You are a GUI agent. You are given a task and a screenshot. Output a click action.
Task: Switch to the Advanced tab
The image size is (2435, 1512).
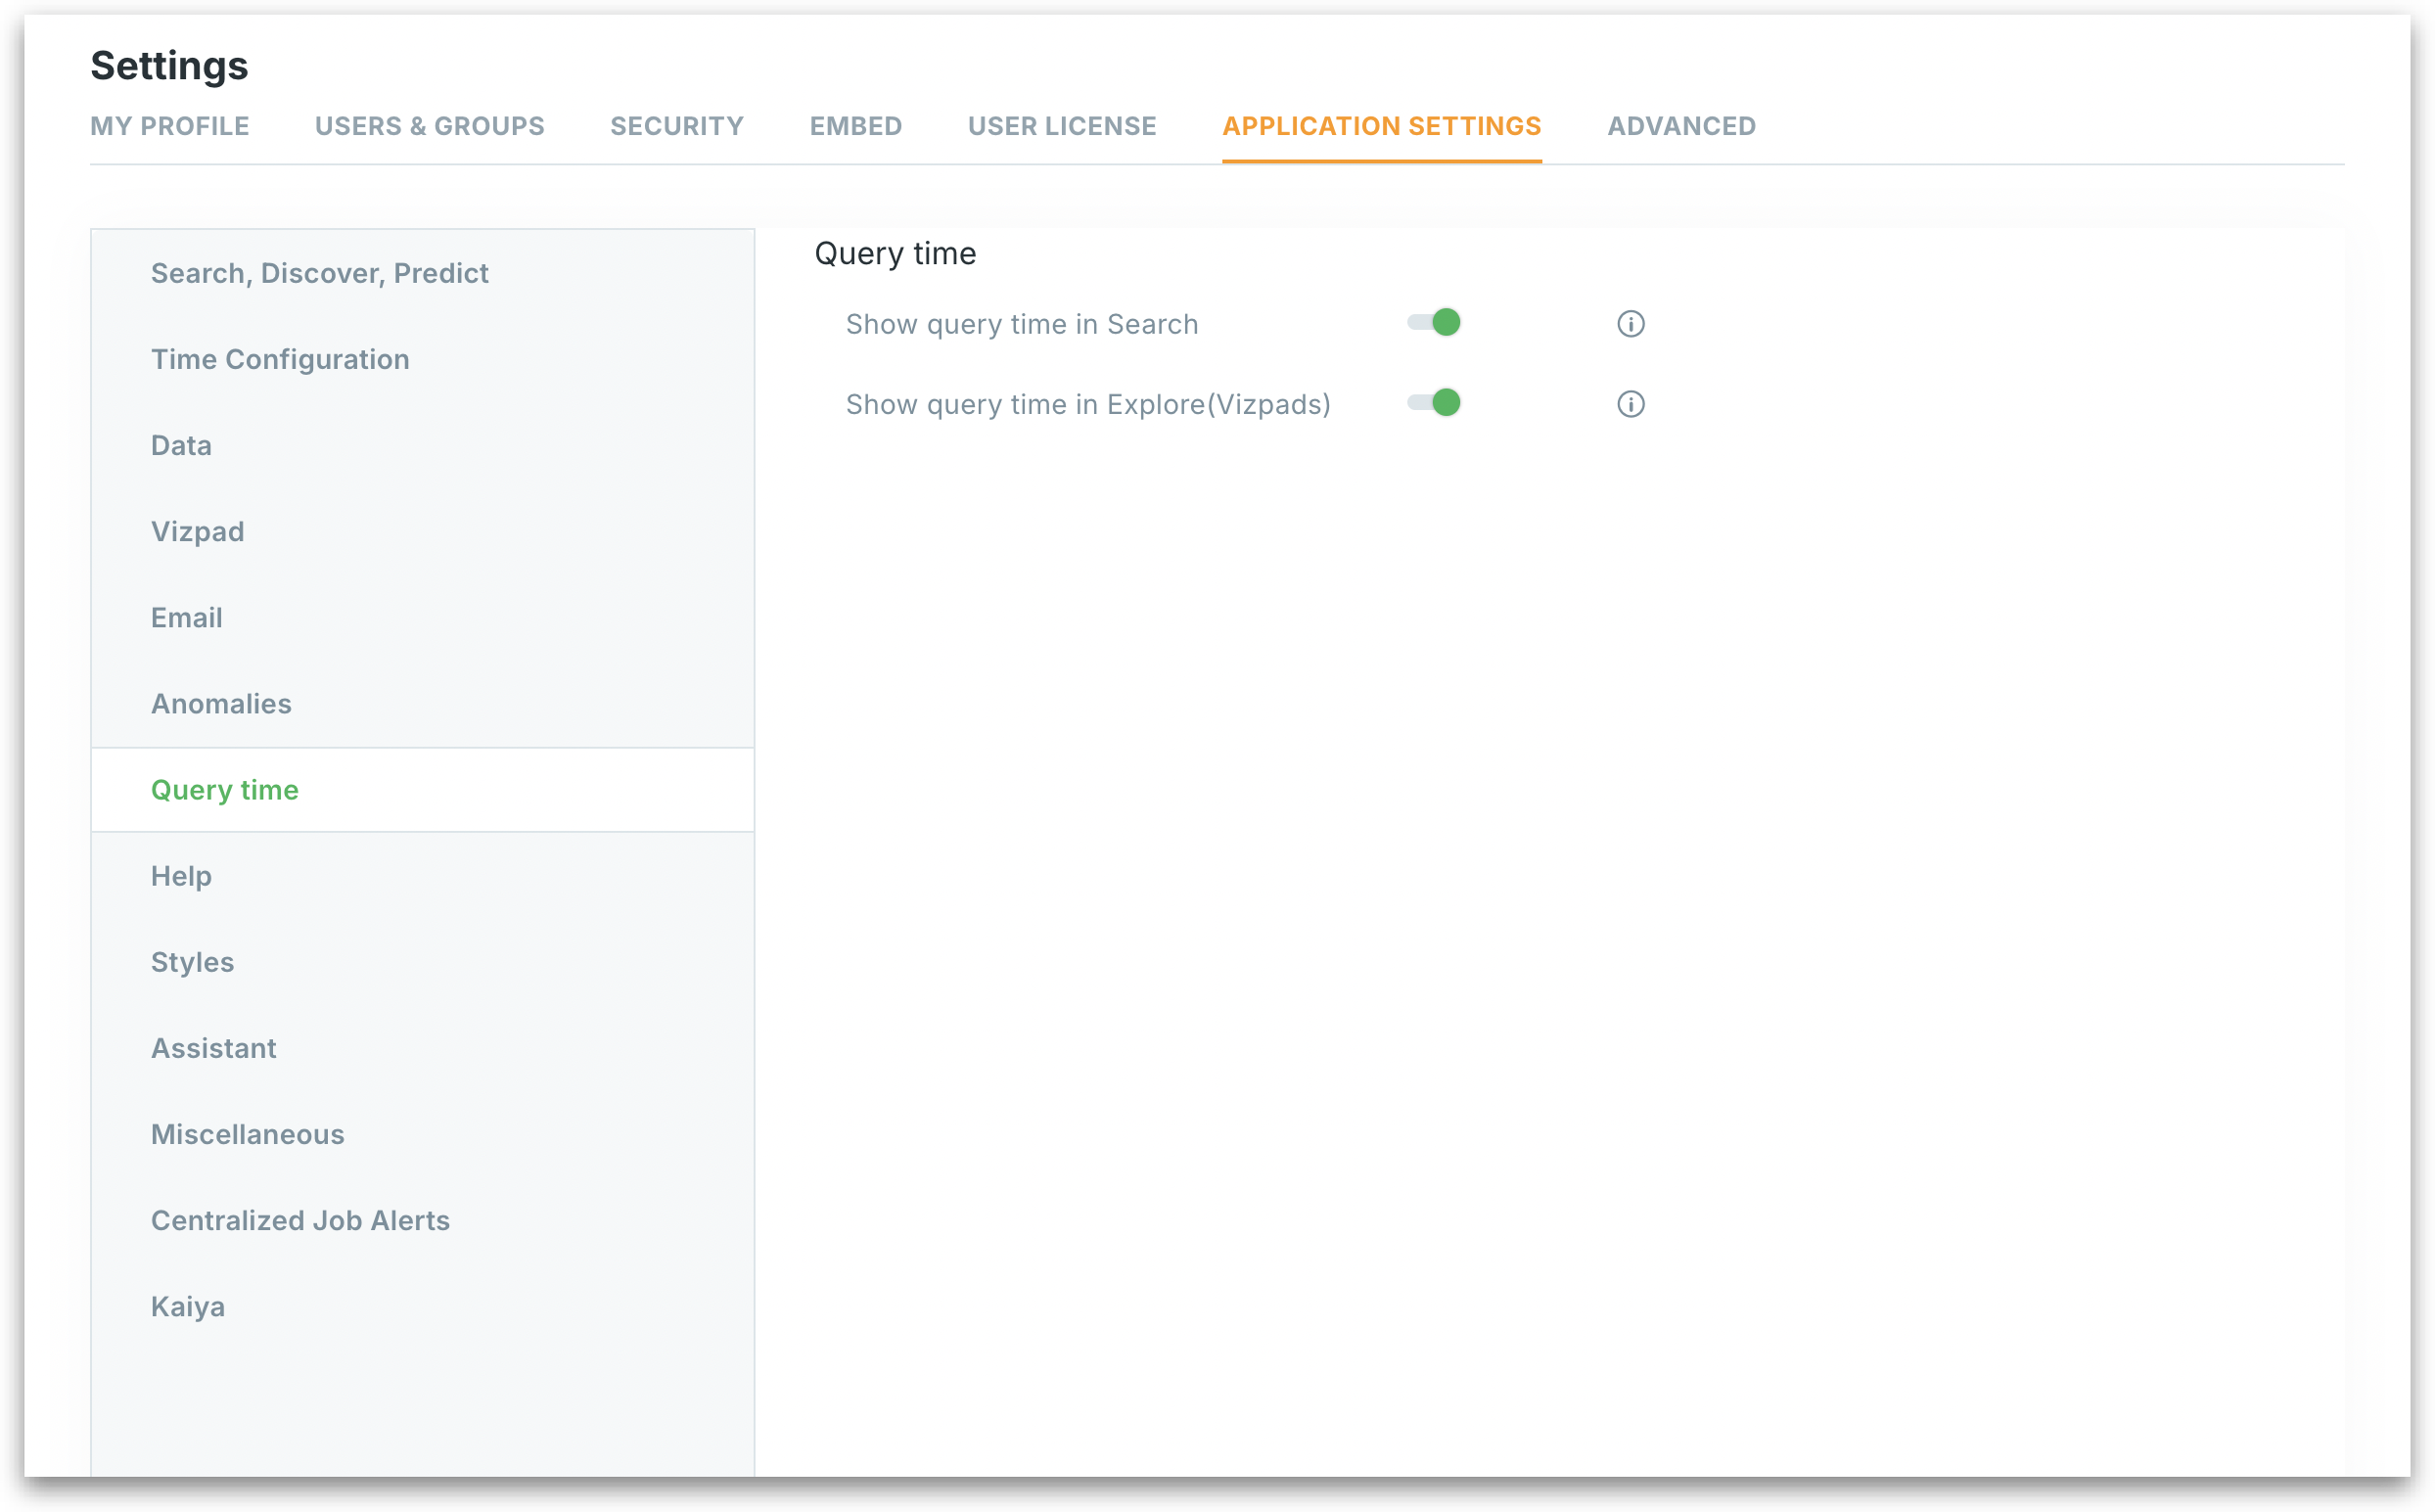[1680, 126]
